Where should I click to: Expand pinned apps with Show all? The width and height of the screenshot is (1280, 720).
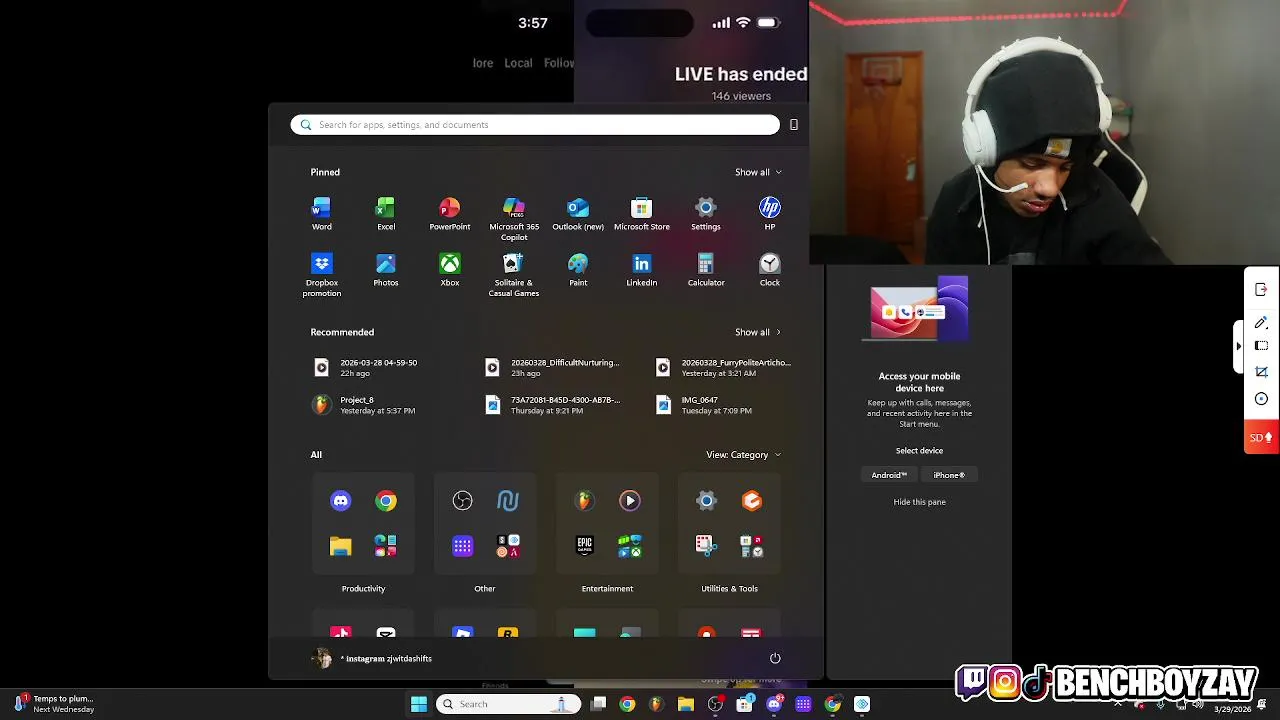(x=758, y=172)
